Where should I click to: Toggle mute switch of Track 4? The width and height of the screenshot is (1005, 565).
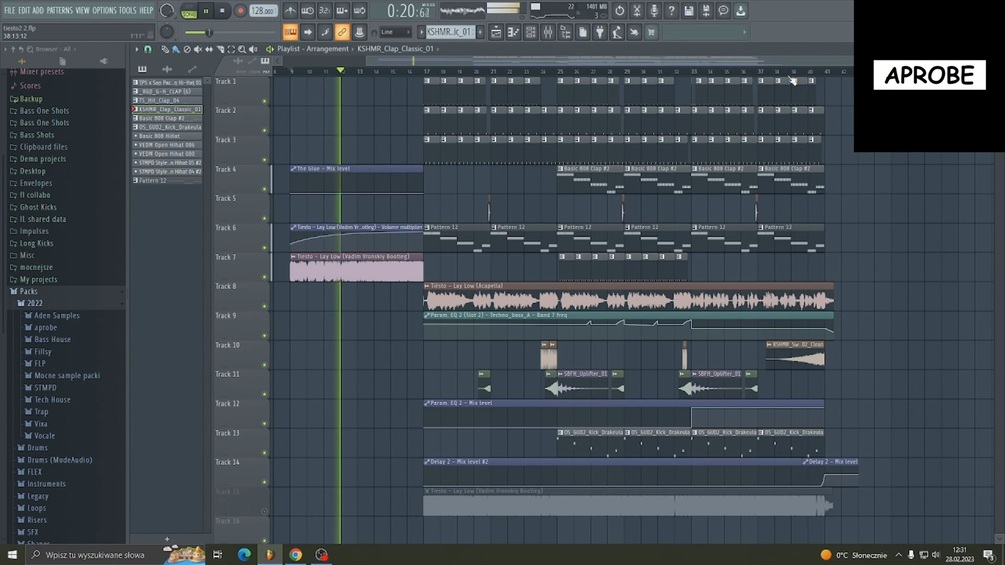(x=265, y=189)
